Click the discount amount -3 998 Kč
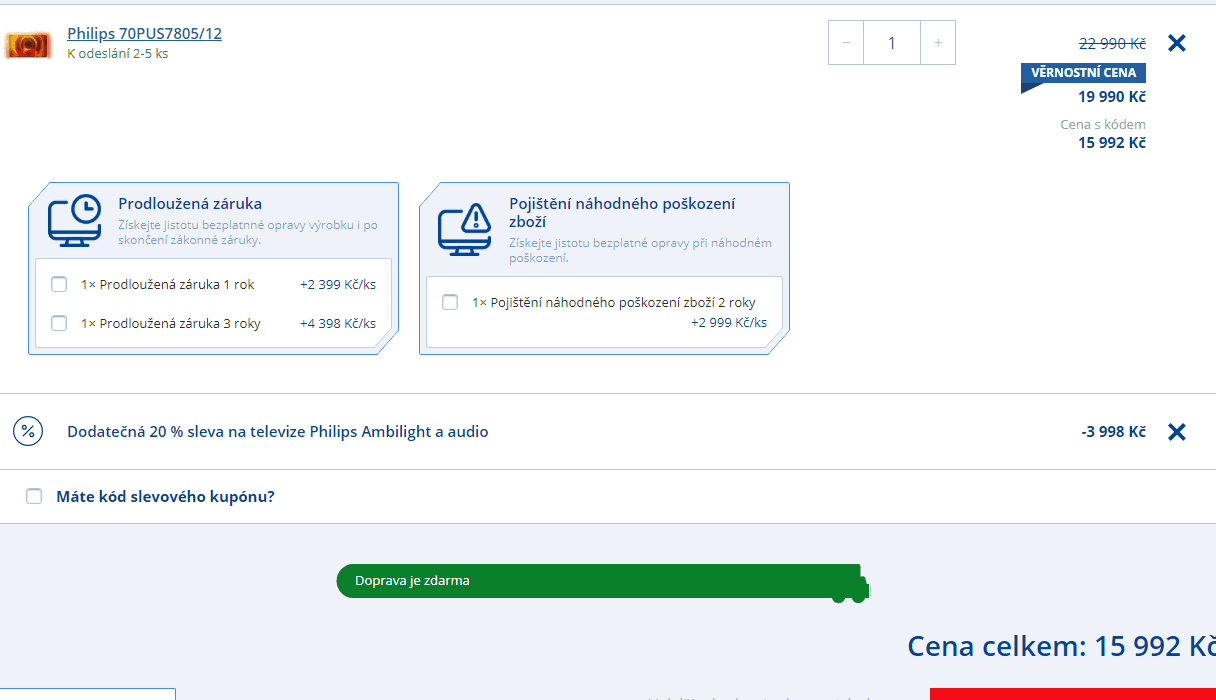 [1114, 432]
